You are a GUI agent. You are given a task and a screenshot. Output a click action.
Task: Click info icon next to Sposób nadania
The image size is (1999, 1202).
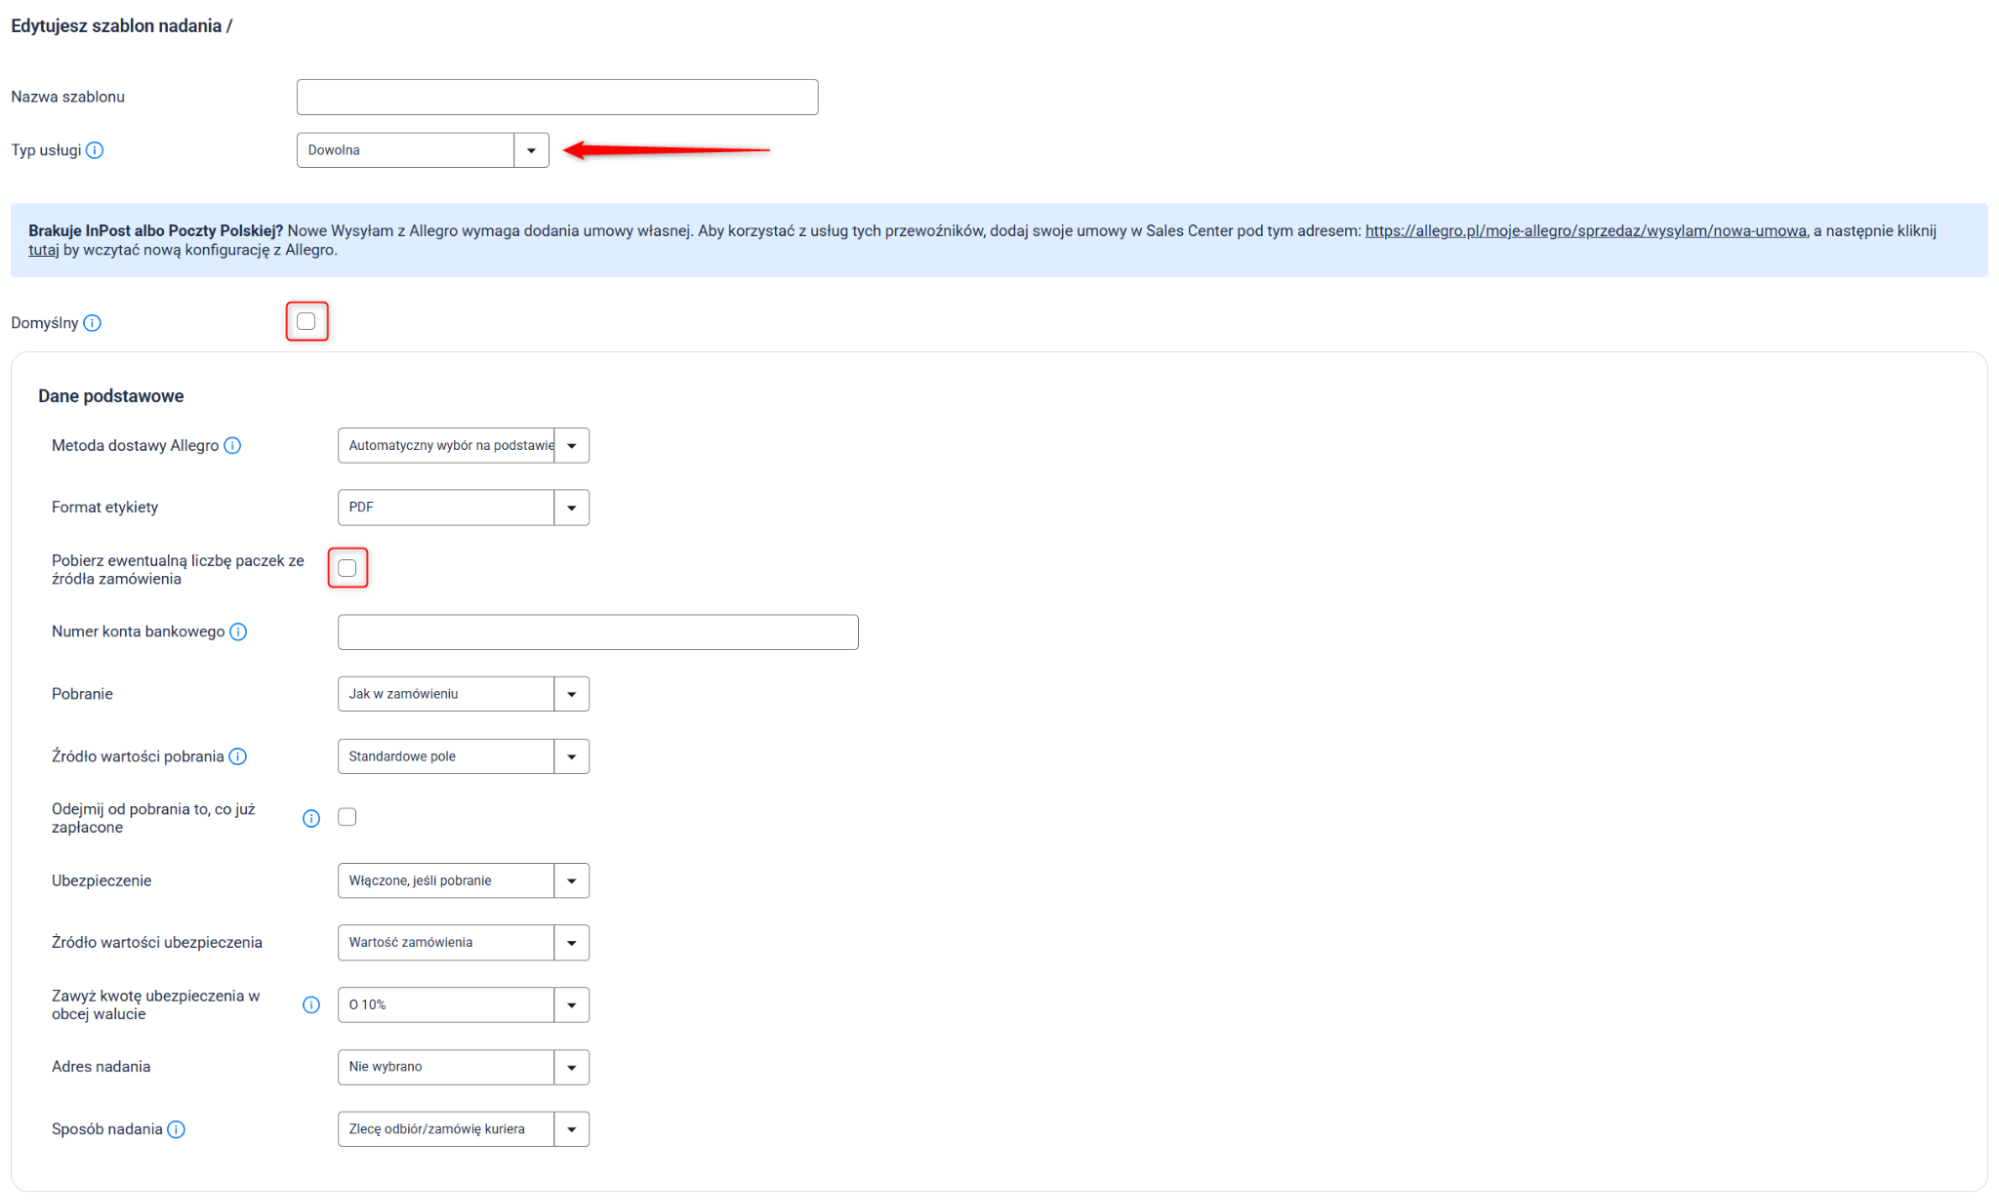(176, 1130)
